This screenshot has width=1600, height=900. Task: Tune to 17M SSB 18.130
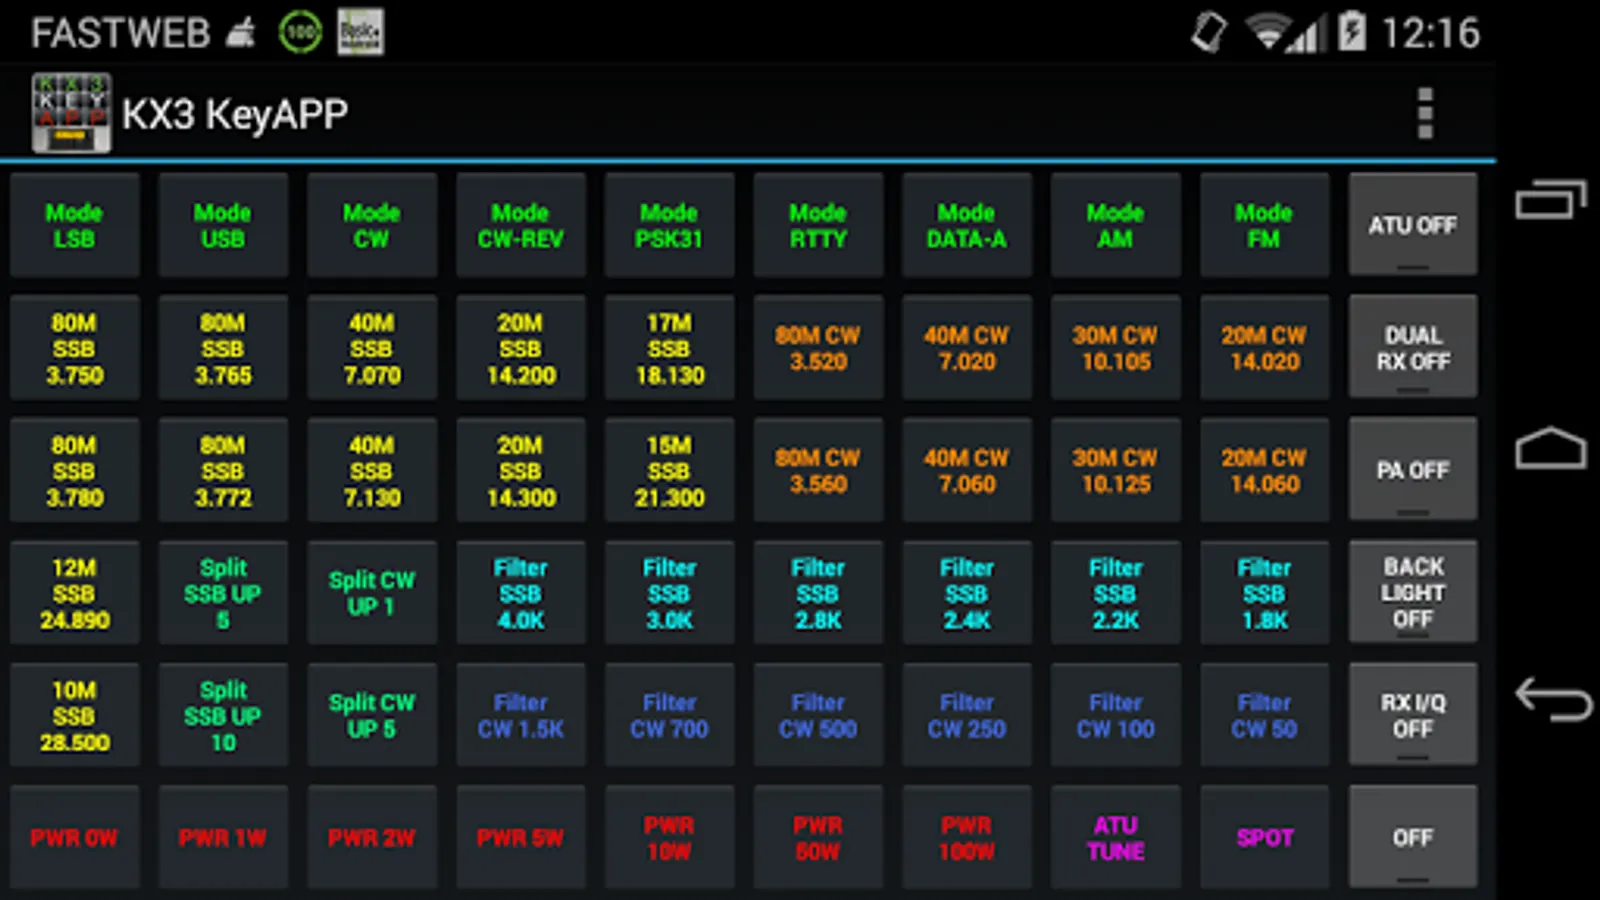pyautogui.click(x=669, y=348)
